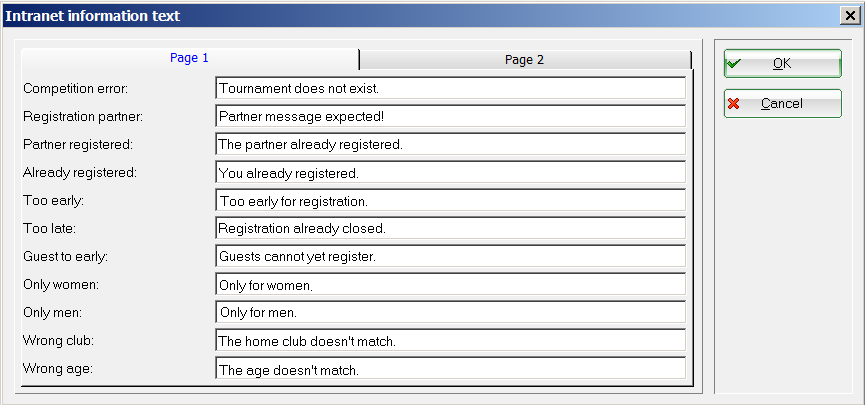Select the Wrong club text field
Viewport: 865px width, 405px height.
[x=450, y=341]
